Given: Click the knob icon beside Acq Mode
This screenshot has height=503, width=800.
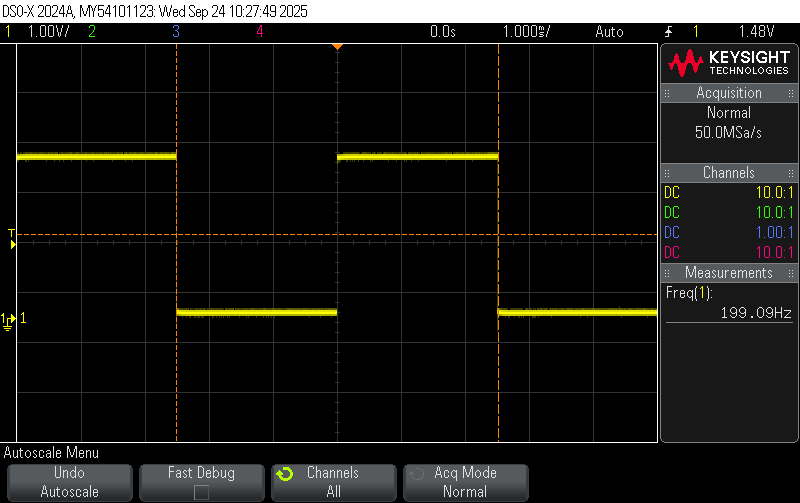Looking at the screenshot, I should point(417,474).
